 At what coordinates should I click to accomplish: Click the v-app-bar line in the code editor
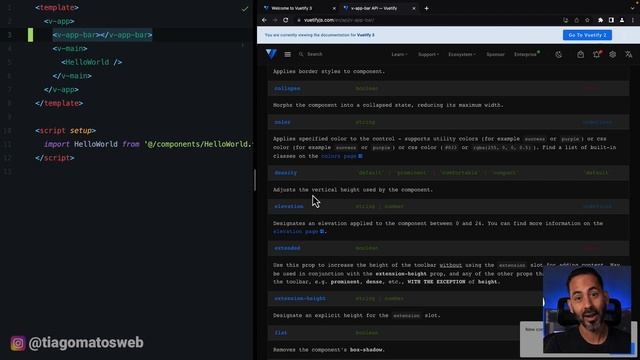pyautogui.click(x=102, y=35)
